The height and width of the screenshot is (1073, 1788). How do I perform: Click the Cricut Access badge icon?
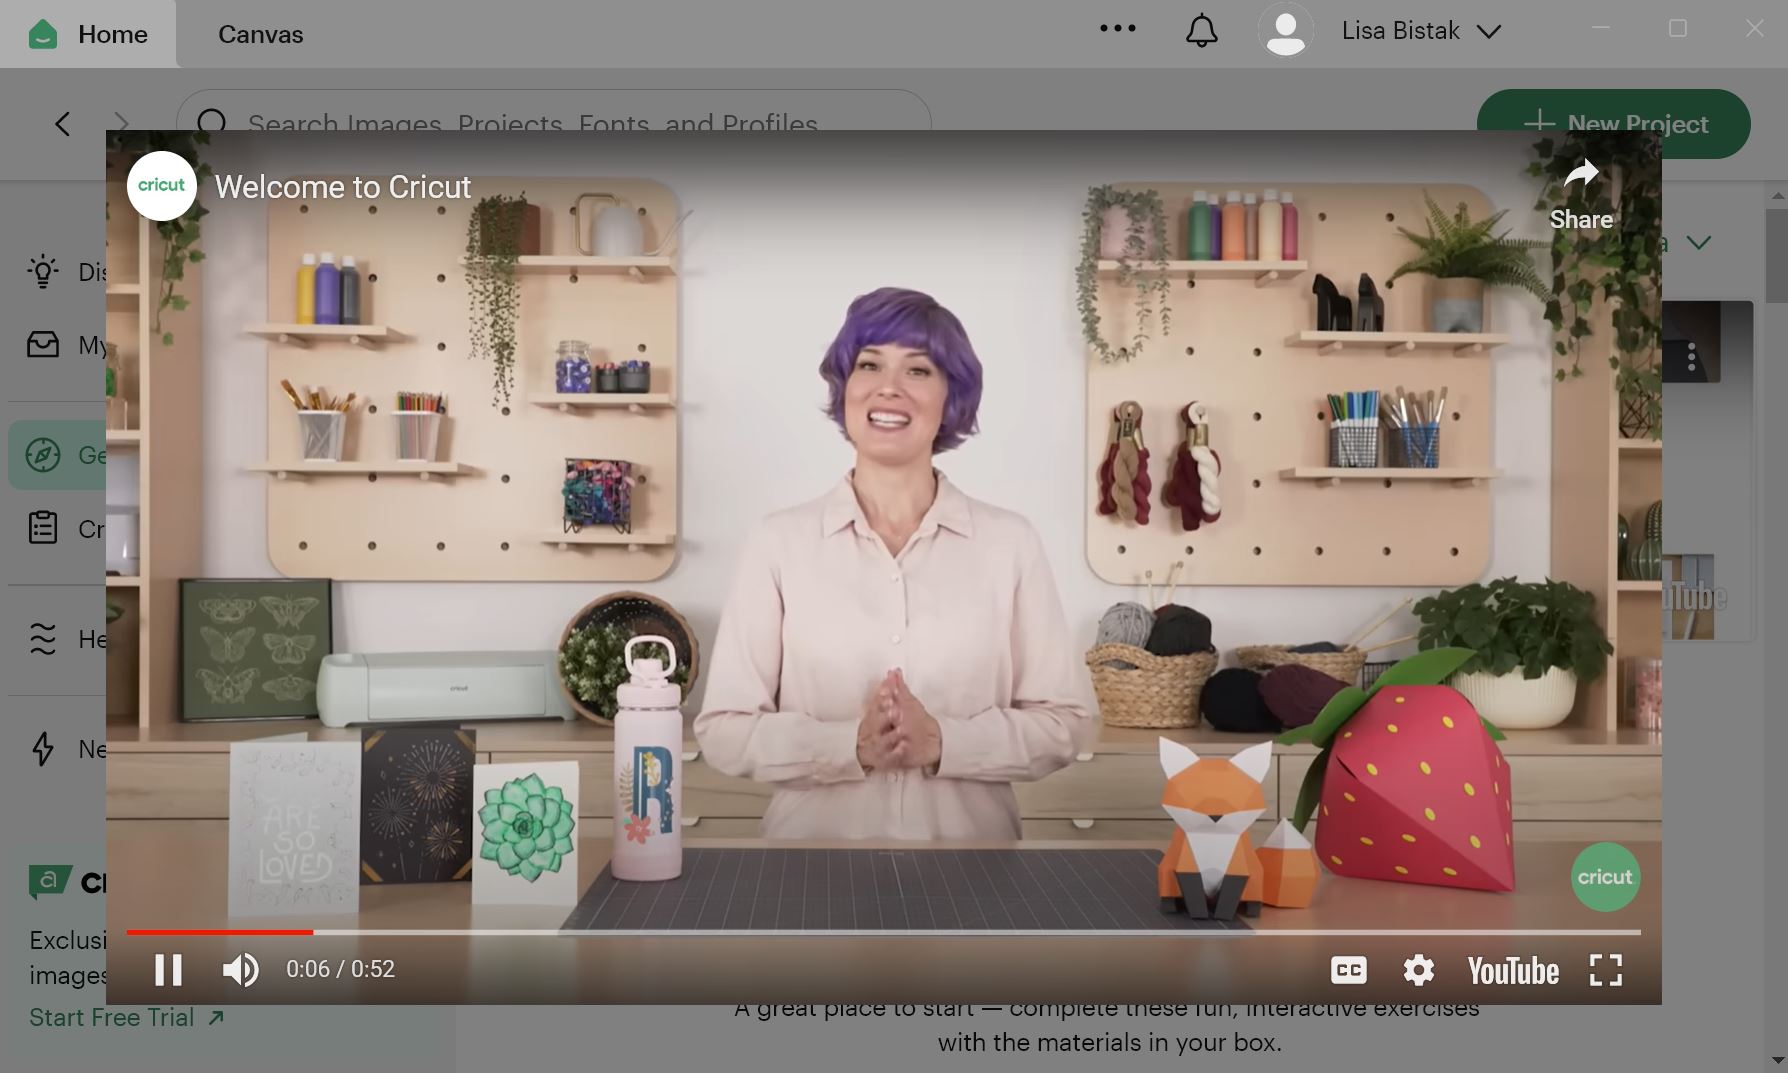50,881
